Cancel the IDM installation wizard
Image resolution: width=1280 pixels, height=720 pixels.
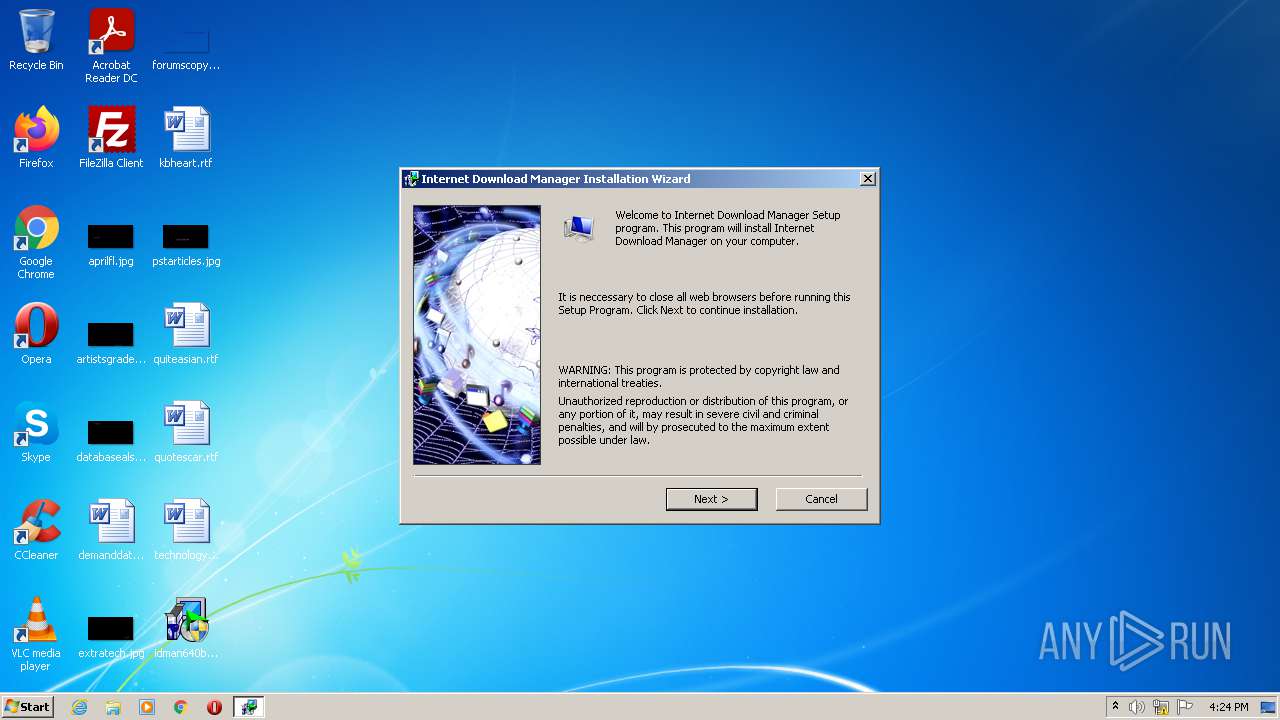(x=821, y=499)
